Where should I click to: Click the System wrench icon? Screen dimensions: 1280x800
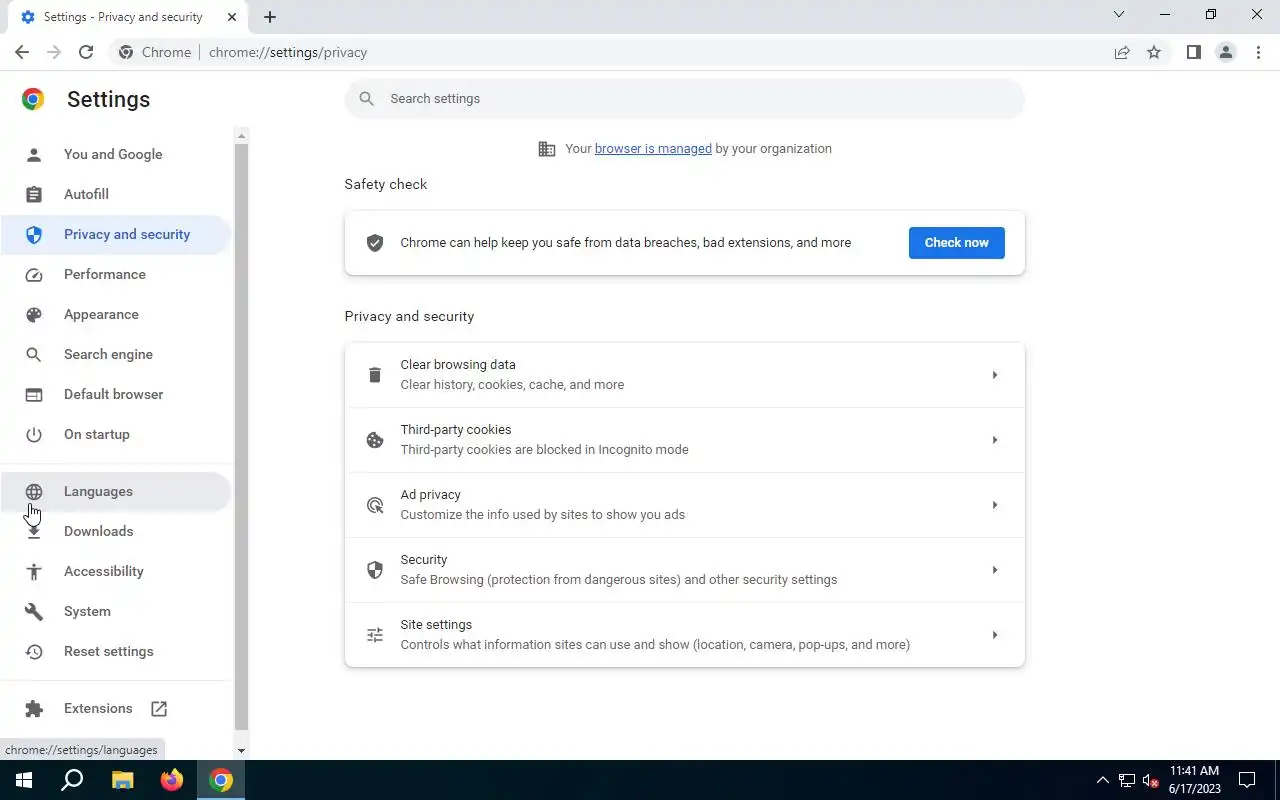(x=34, y=611)
